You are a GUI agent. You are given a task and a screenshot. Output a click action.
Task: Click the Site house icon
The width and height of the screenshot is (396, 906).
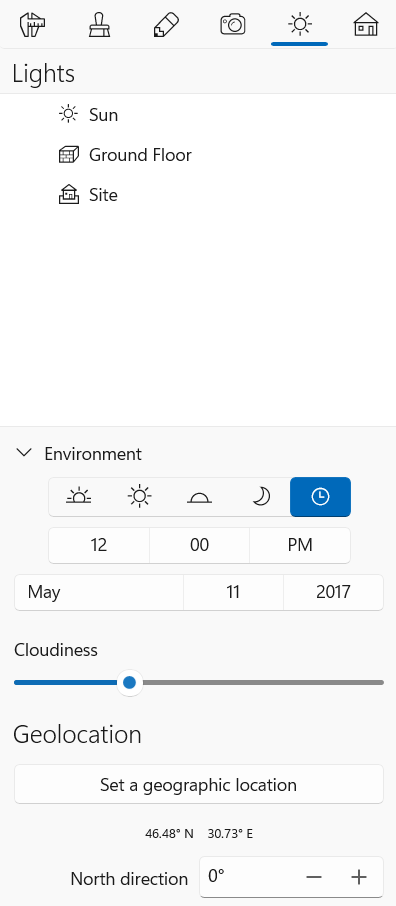[69, 195]
